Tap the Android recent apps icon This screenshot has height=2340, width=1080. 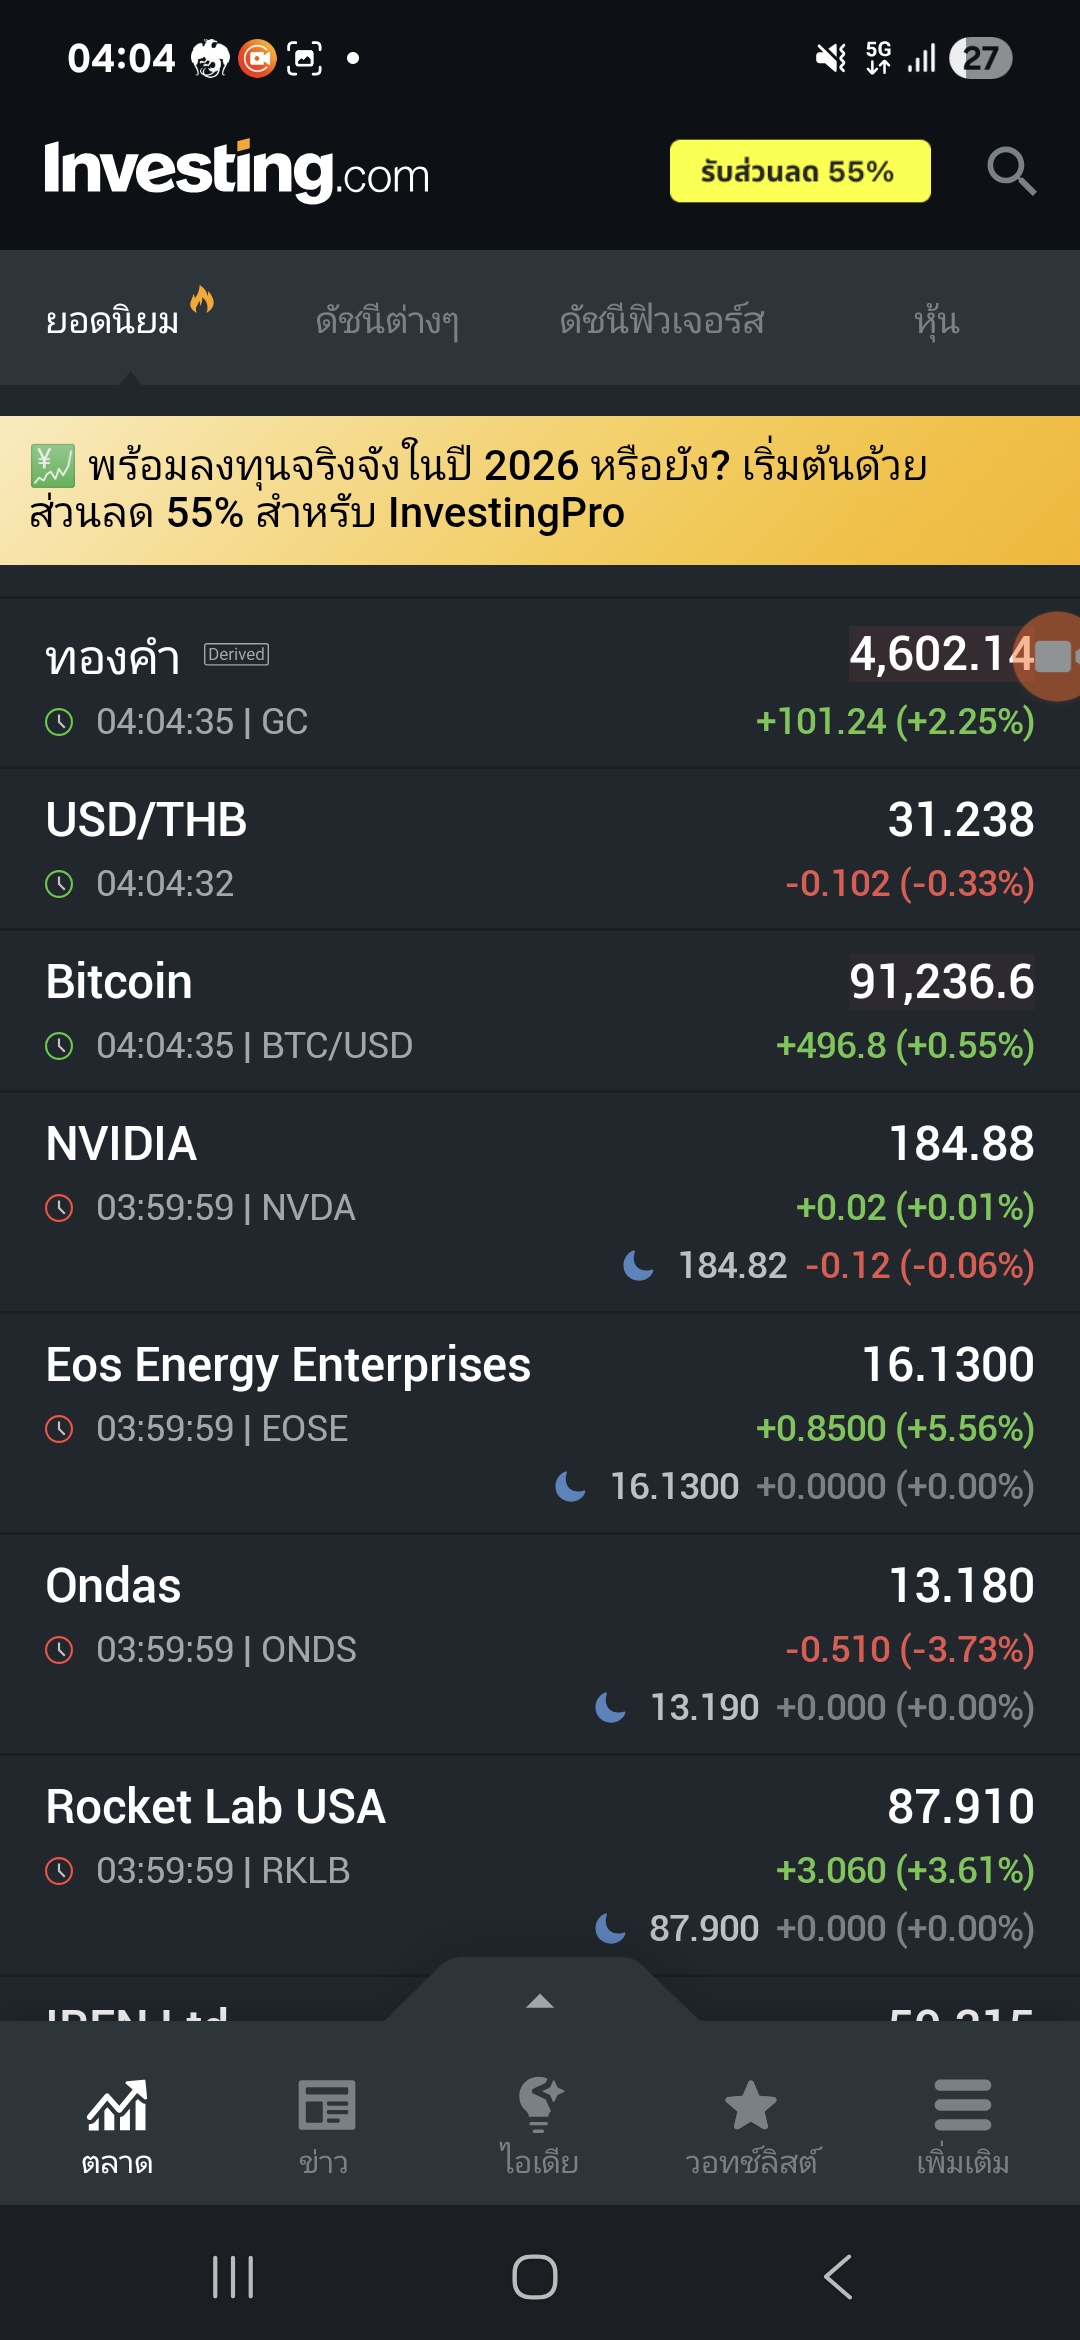point(233,2277)
